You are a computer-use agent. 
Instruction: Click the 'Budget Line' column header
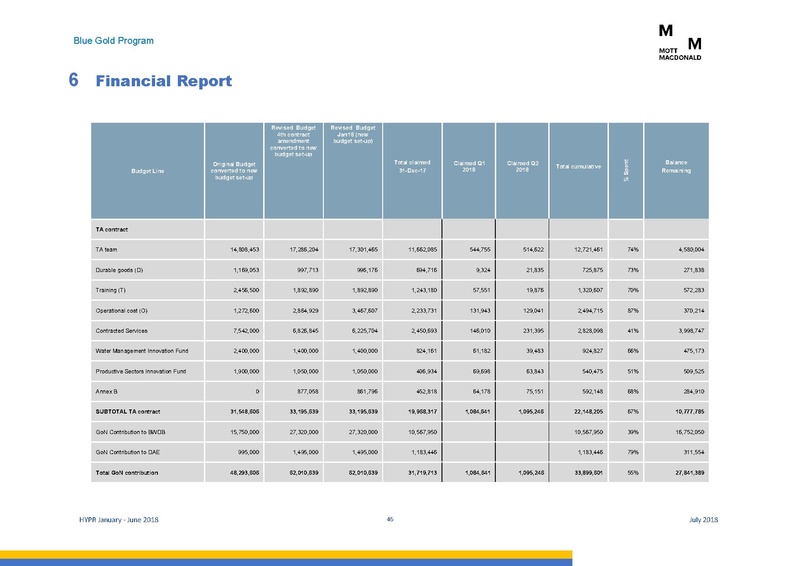pyautogui.click(x=147, y=171)
